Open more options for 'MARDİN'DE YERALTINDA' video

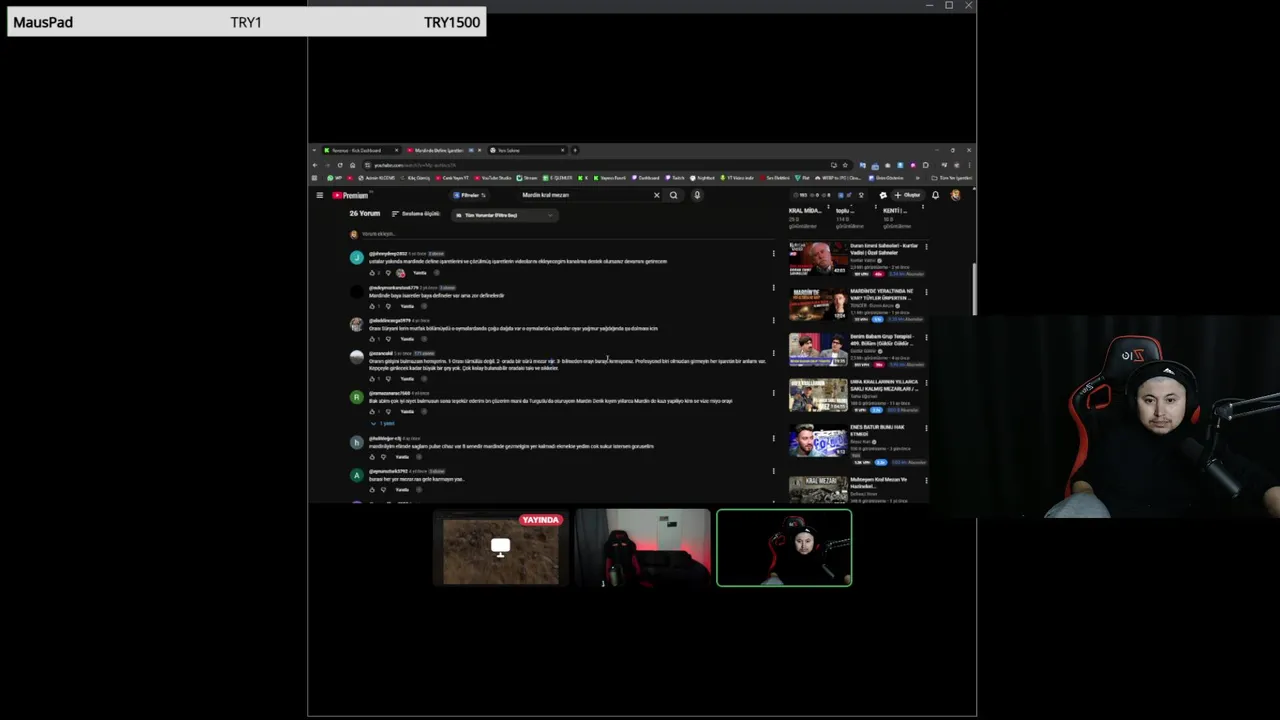[x=926, y=292]
